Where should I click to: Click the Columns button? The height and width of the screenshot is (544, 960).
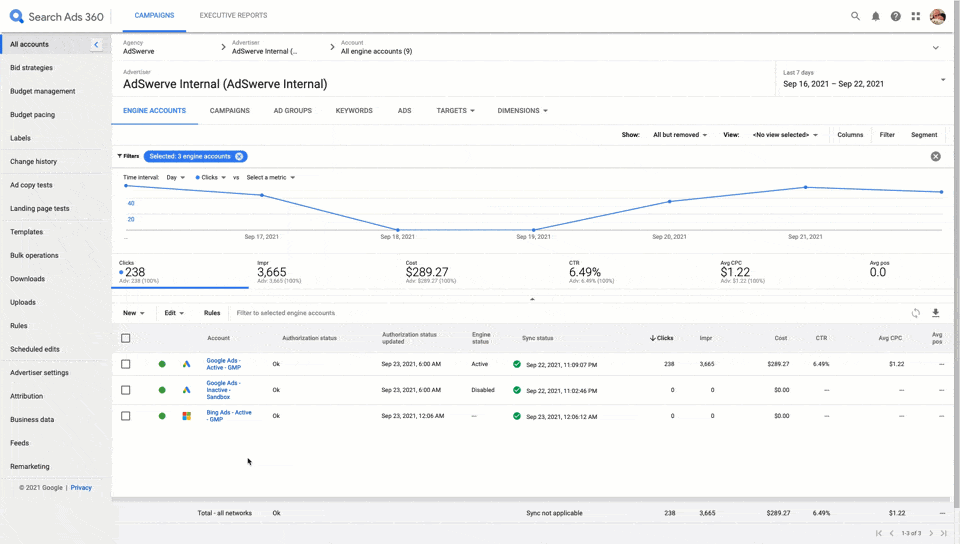(850, 135)
